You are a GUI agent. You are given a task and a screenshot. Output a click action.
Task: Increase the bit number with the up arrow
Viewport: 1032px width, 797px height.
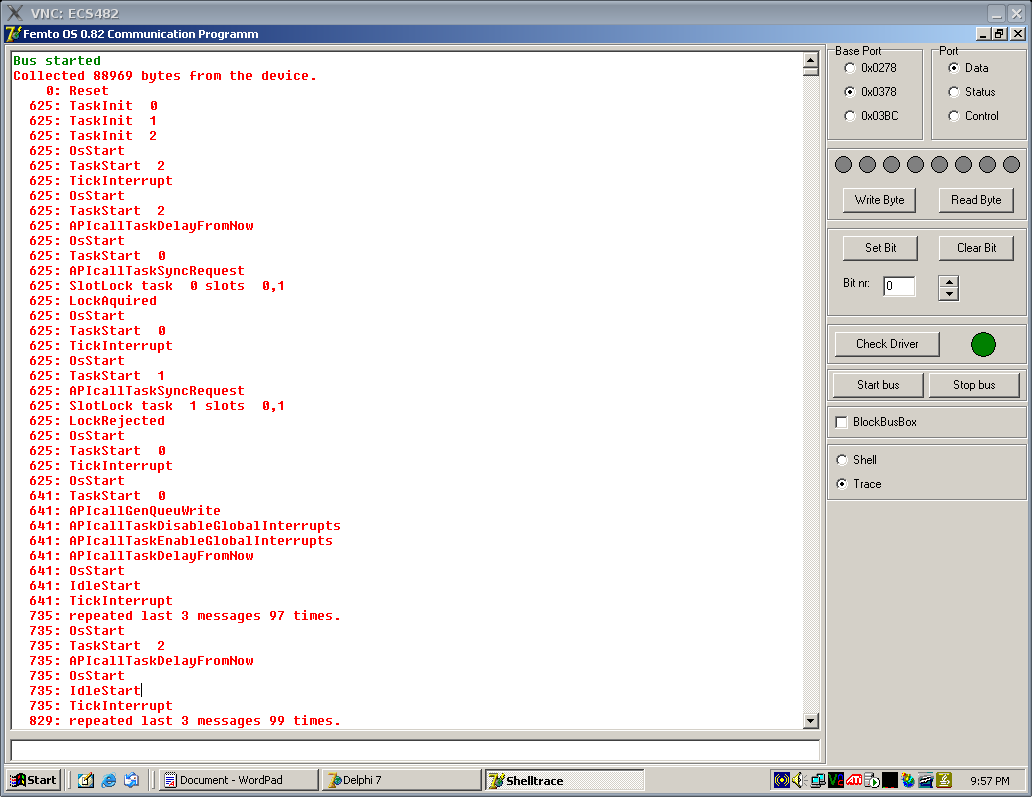(948, 282)
